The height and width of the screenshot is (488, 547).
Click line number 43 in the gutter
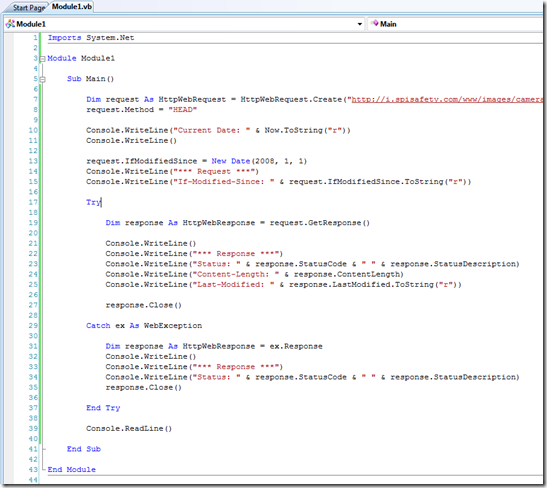[33, 470]
